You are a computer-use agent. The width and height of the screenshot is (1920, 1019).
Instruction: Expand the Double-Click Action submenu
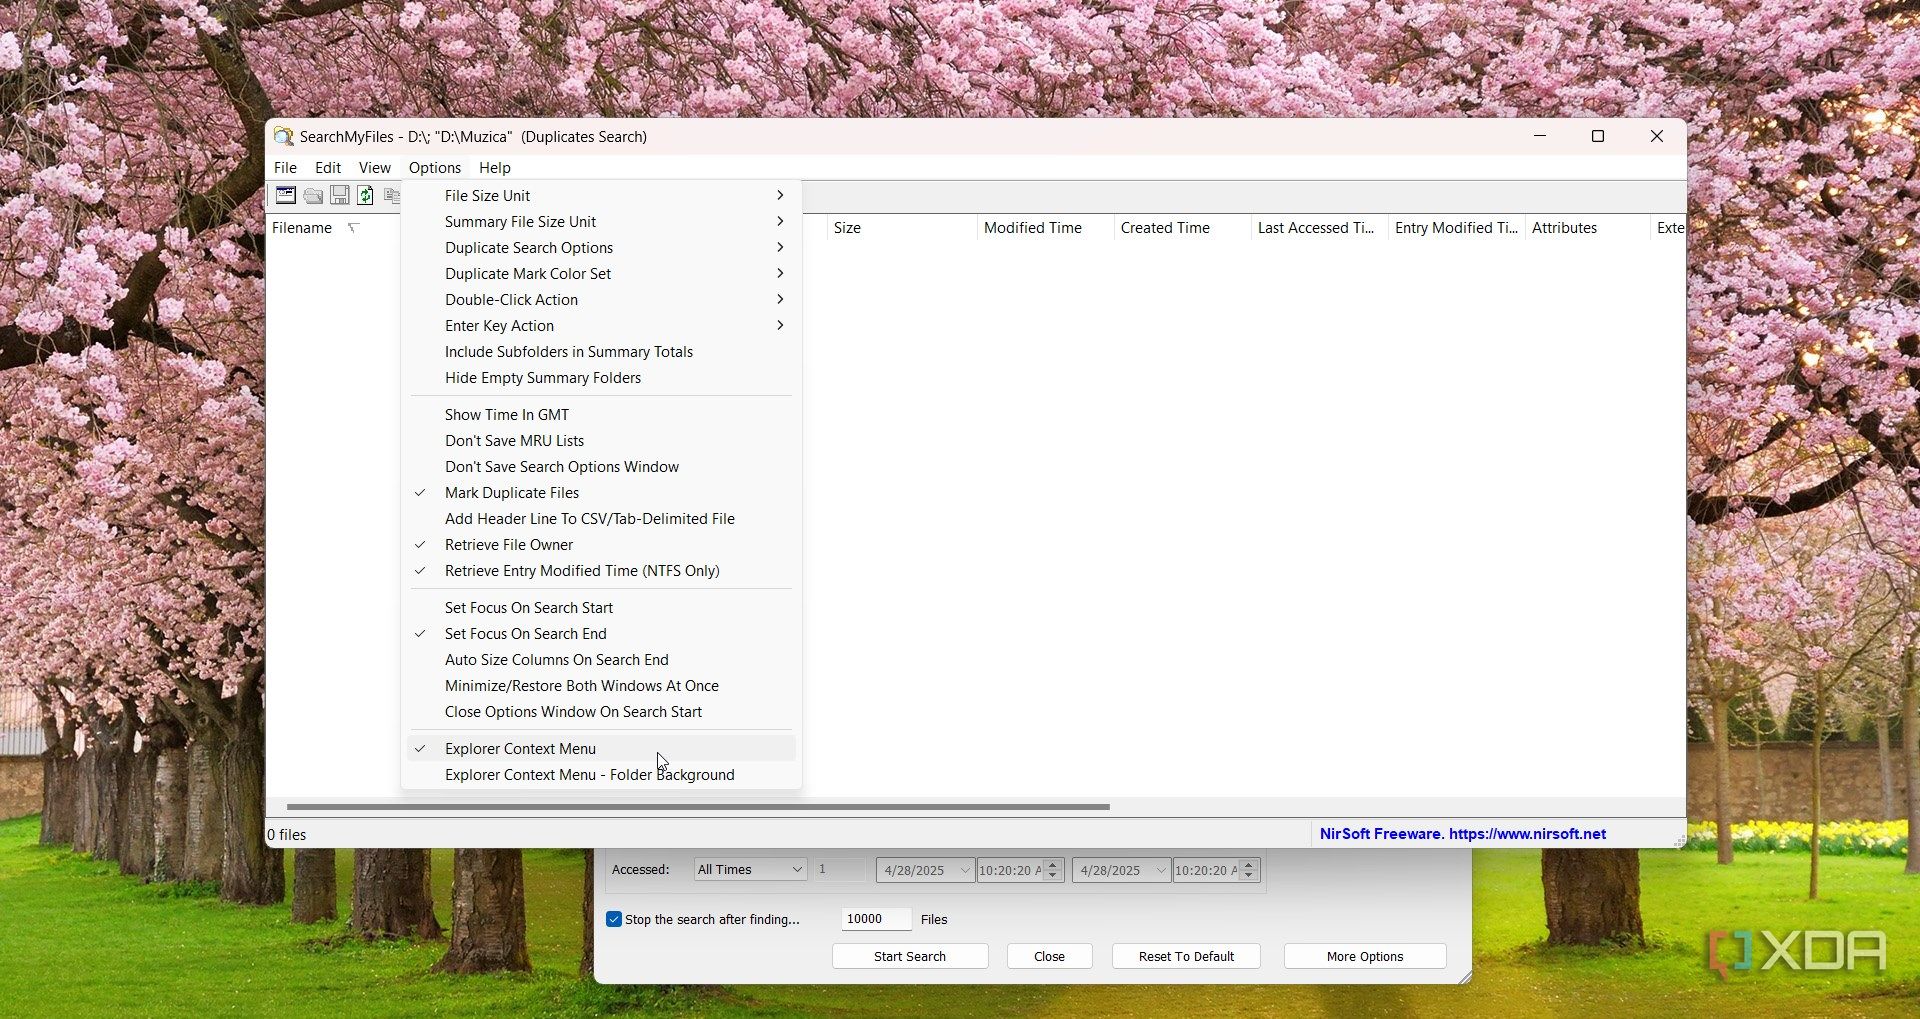[602, 300]
